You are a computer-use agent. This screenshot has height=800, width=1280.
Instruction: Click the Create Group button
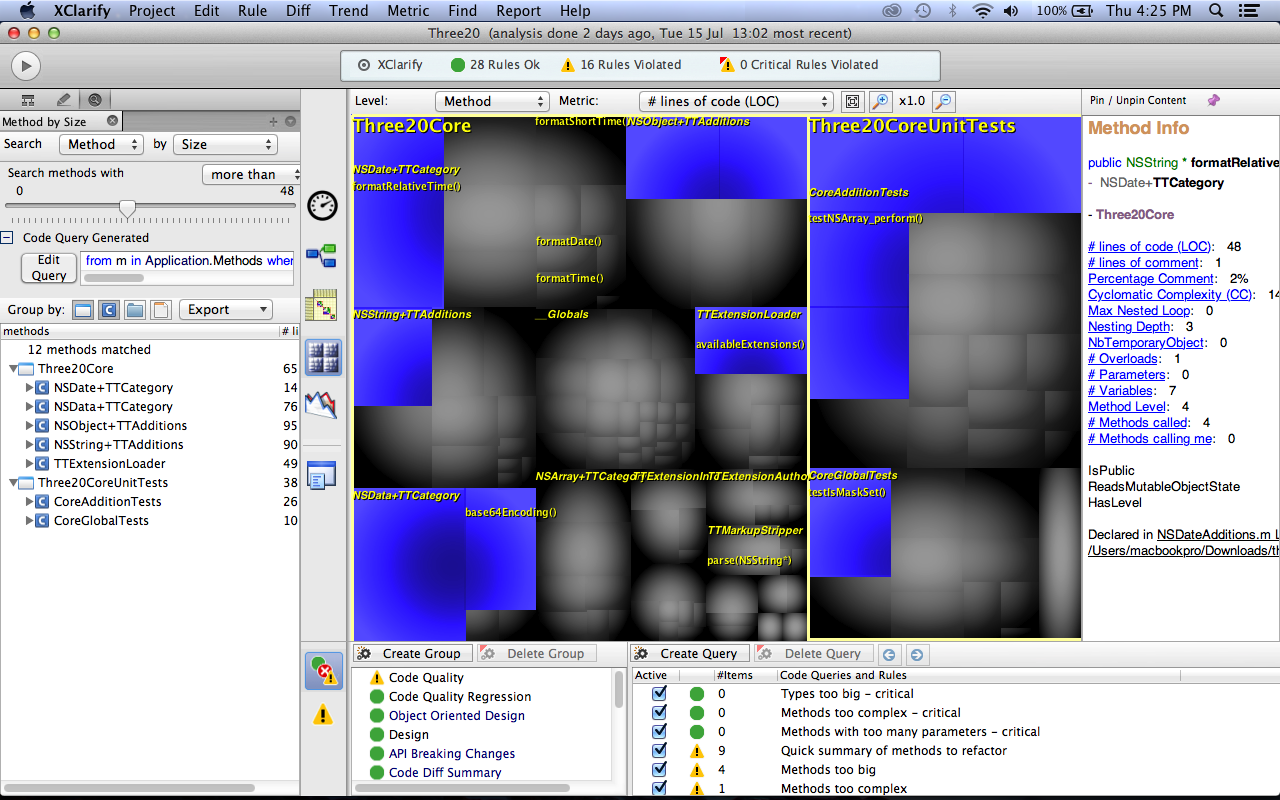411,654
